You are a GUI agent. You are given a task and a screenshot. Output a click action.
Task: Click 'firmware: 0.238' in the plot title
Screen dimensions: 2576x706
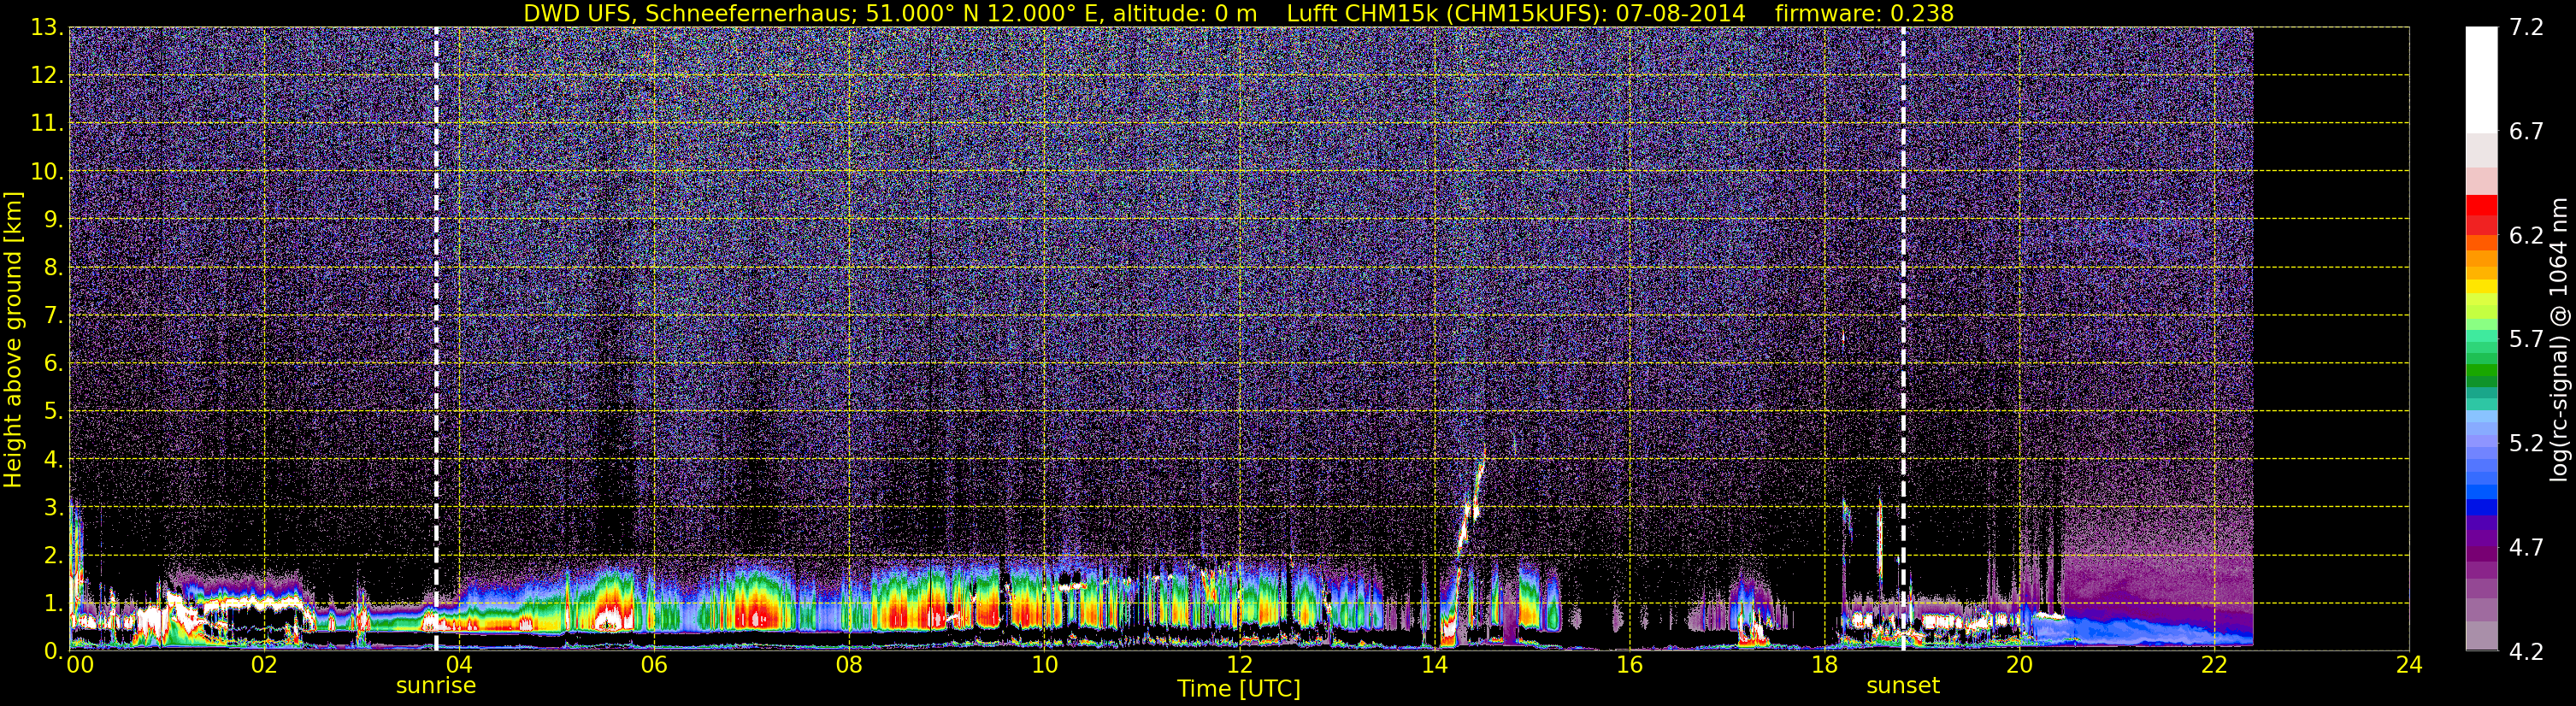[x=1864, y=13]
